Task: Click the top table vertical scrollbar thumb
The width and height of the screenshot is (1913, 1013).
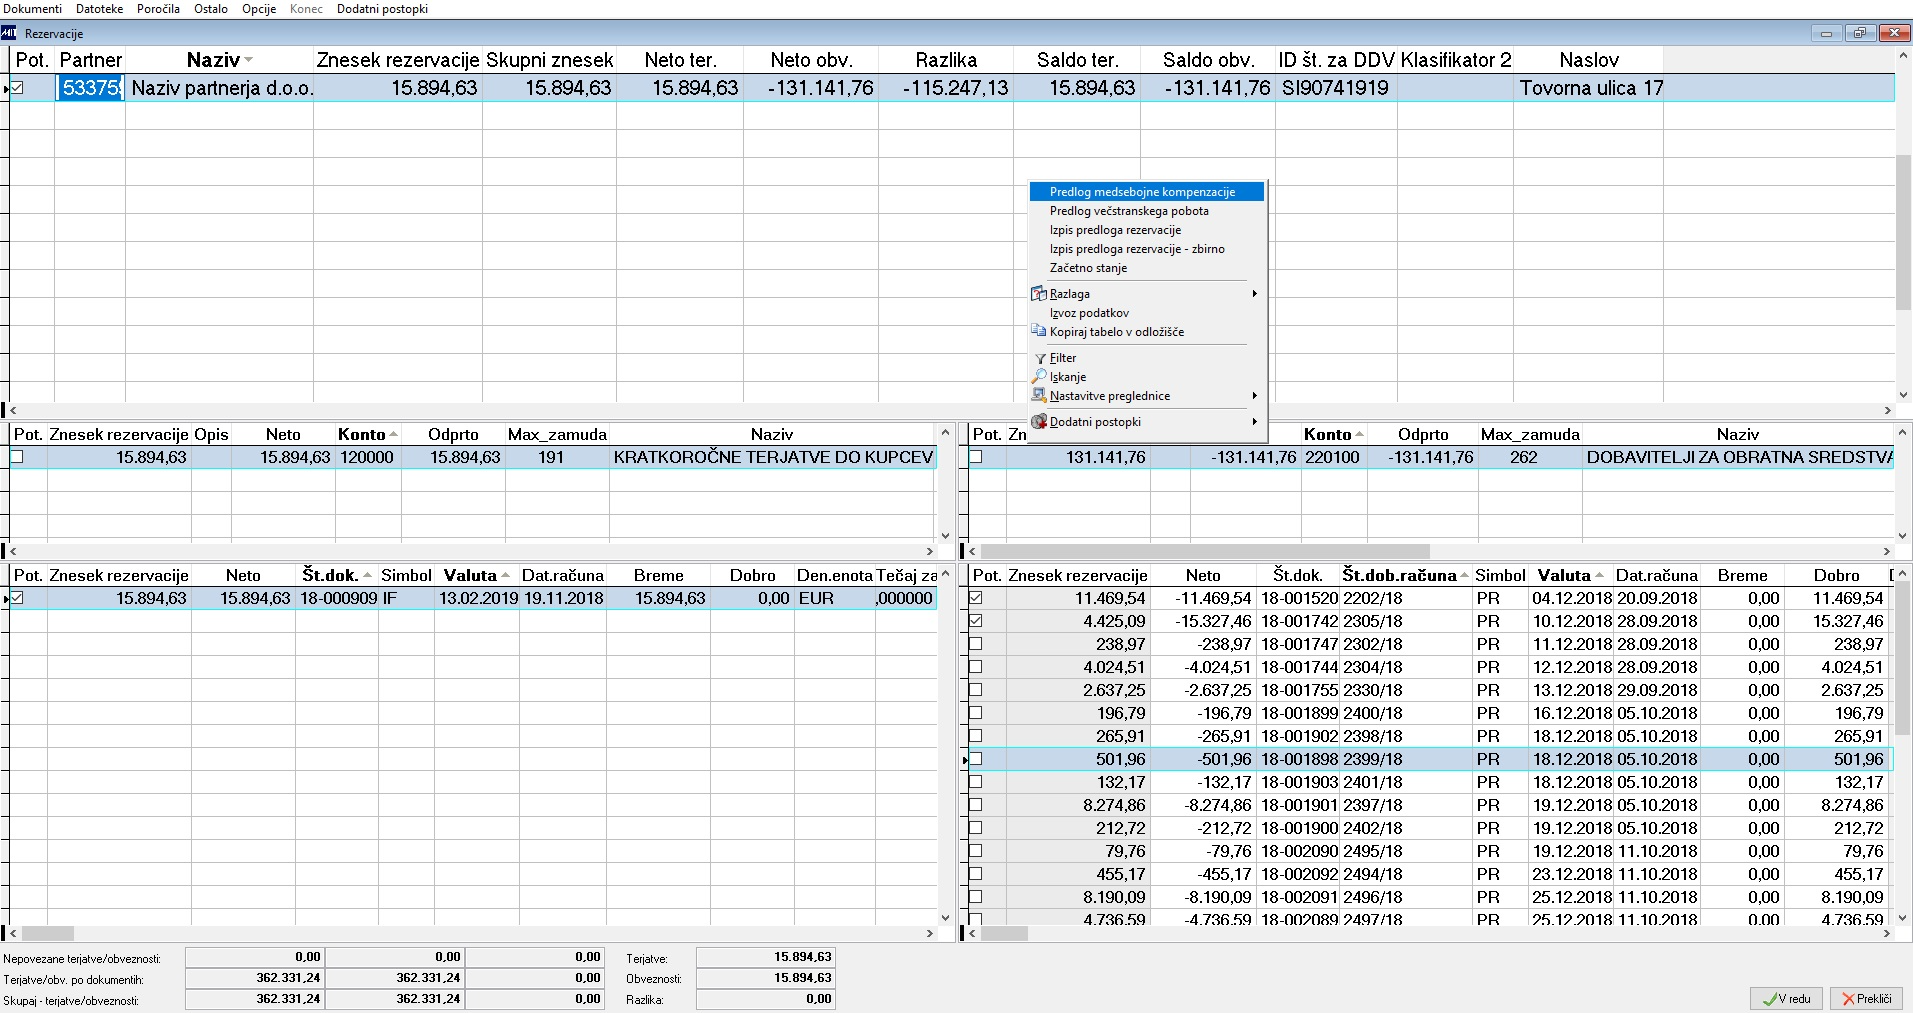Action: (x=1903, y=232)
